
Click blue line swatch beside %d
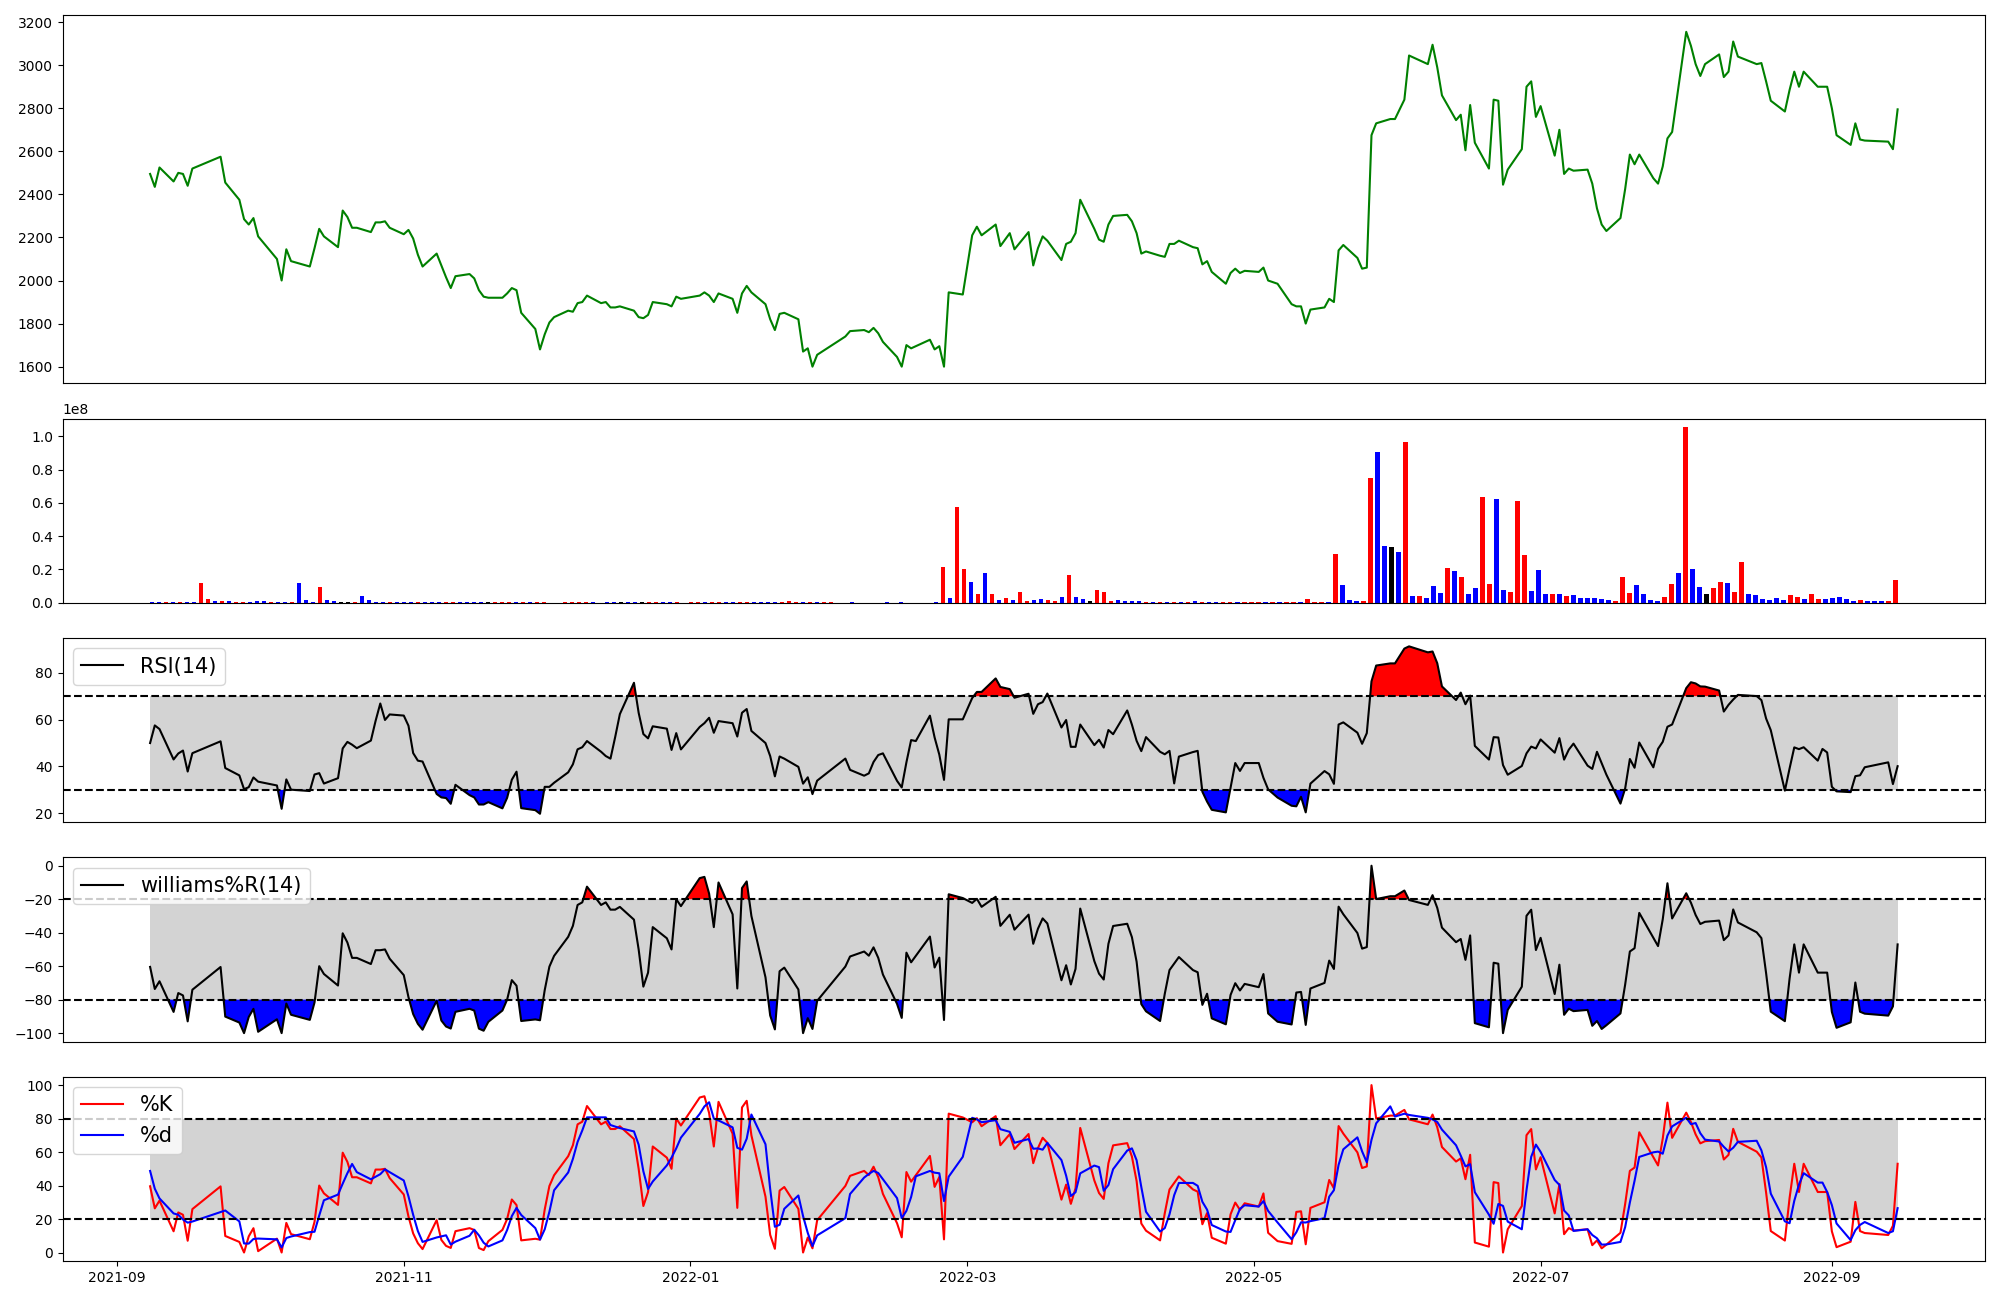click(x=102, y=1135)
